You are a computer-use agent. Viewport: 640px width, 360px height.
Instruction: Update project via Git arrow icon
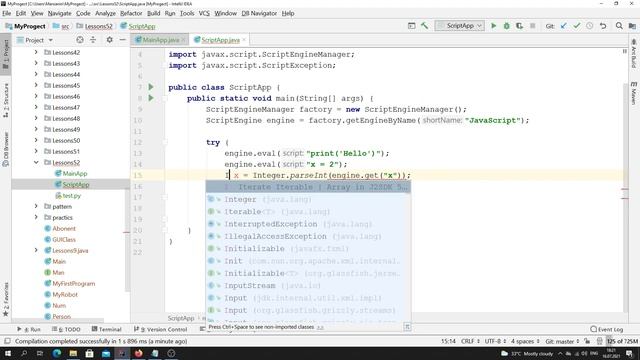tap(564, 26)
